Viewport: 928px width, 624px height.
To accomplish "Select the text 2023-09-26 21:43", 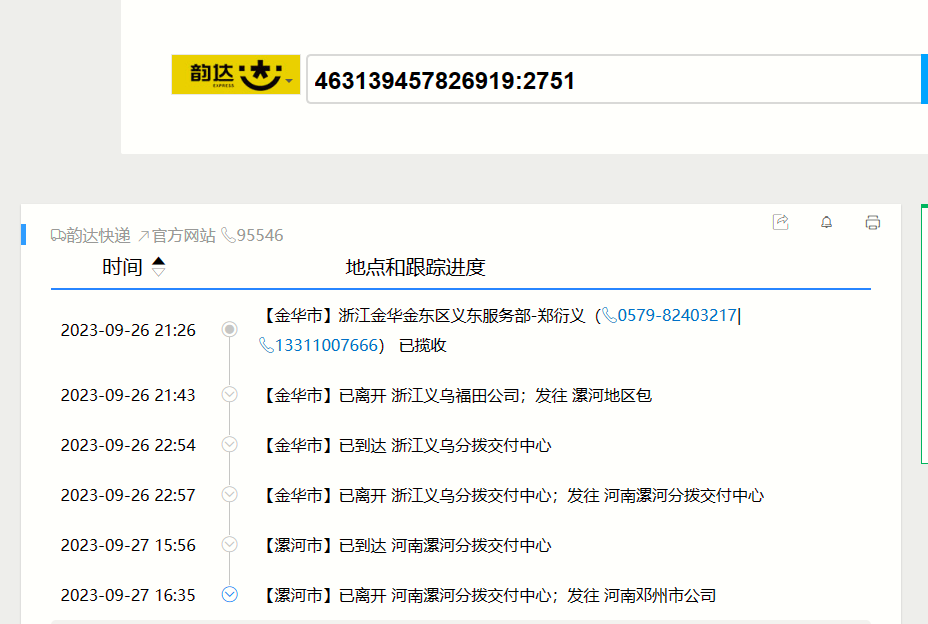I will [128, 395].
